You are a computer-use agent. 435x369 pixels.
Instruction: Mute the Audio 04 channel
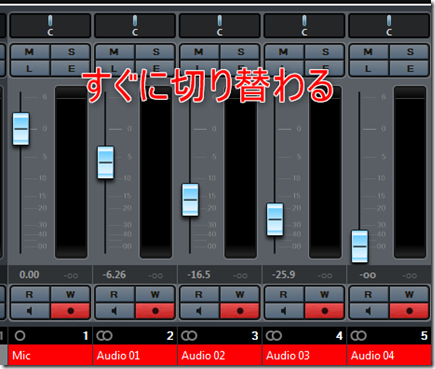coord(369,52)
